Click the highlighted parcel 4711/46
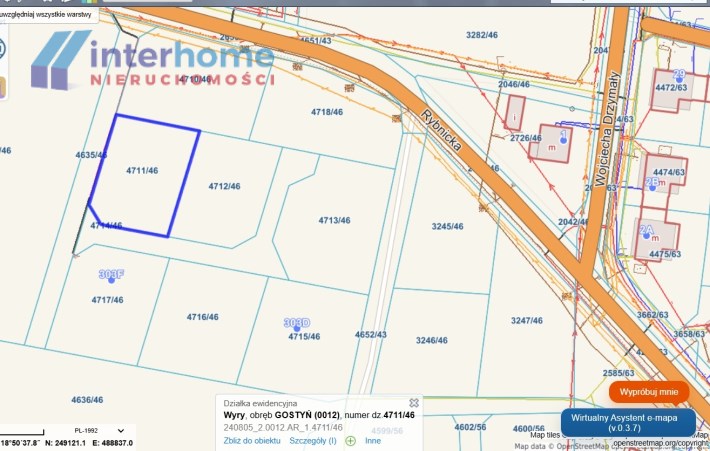The height and width of the screenshot is (451, 710). (x=142, y=172)
